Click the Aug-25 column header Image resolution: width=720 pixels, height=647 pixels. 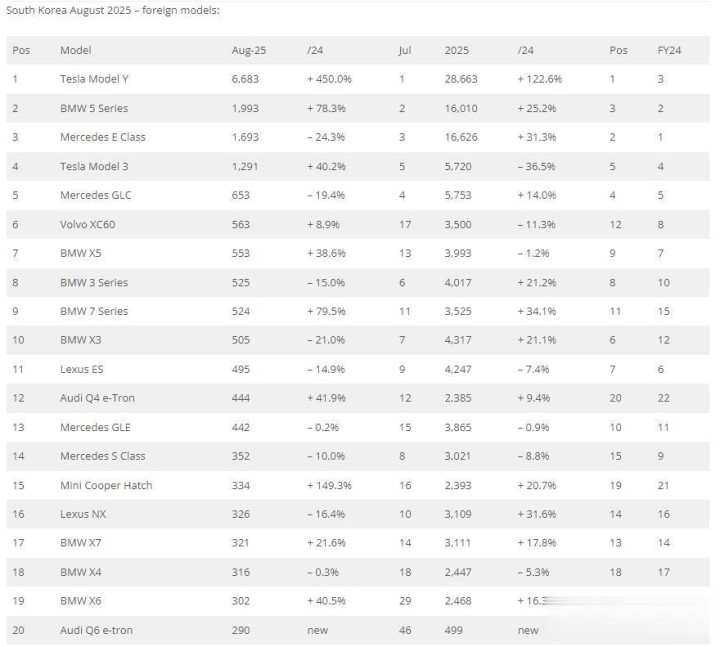pos(248,50)
